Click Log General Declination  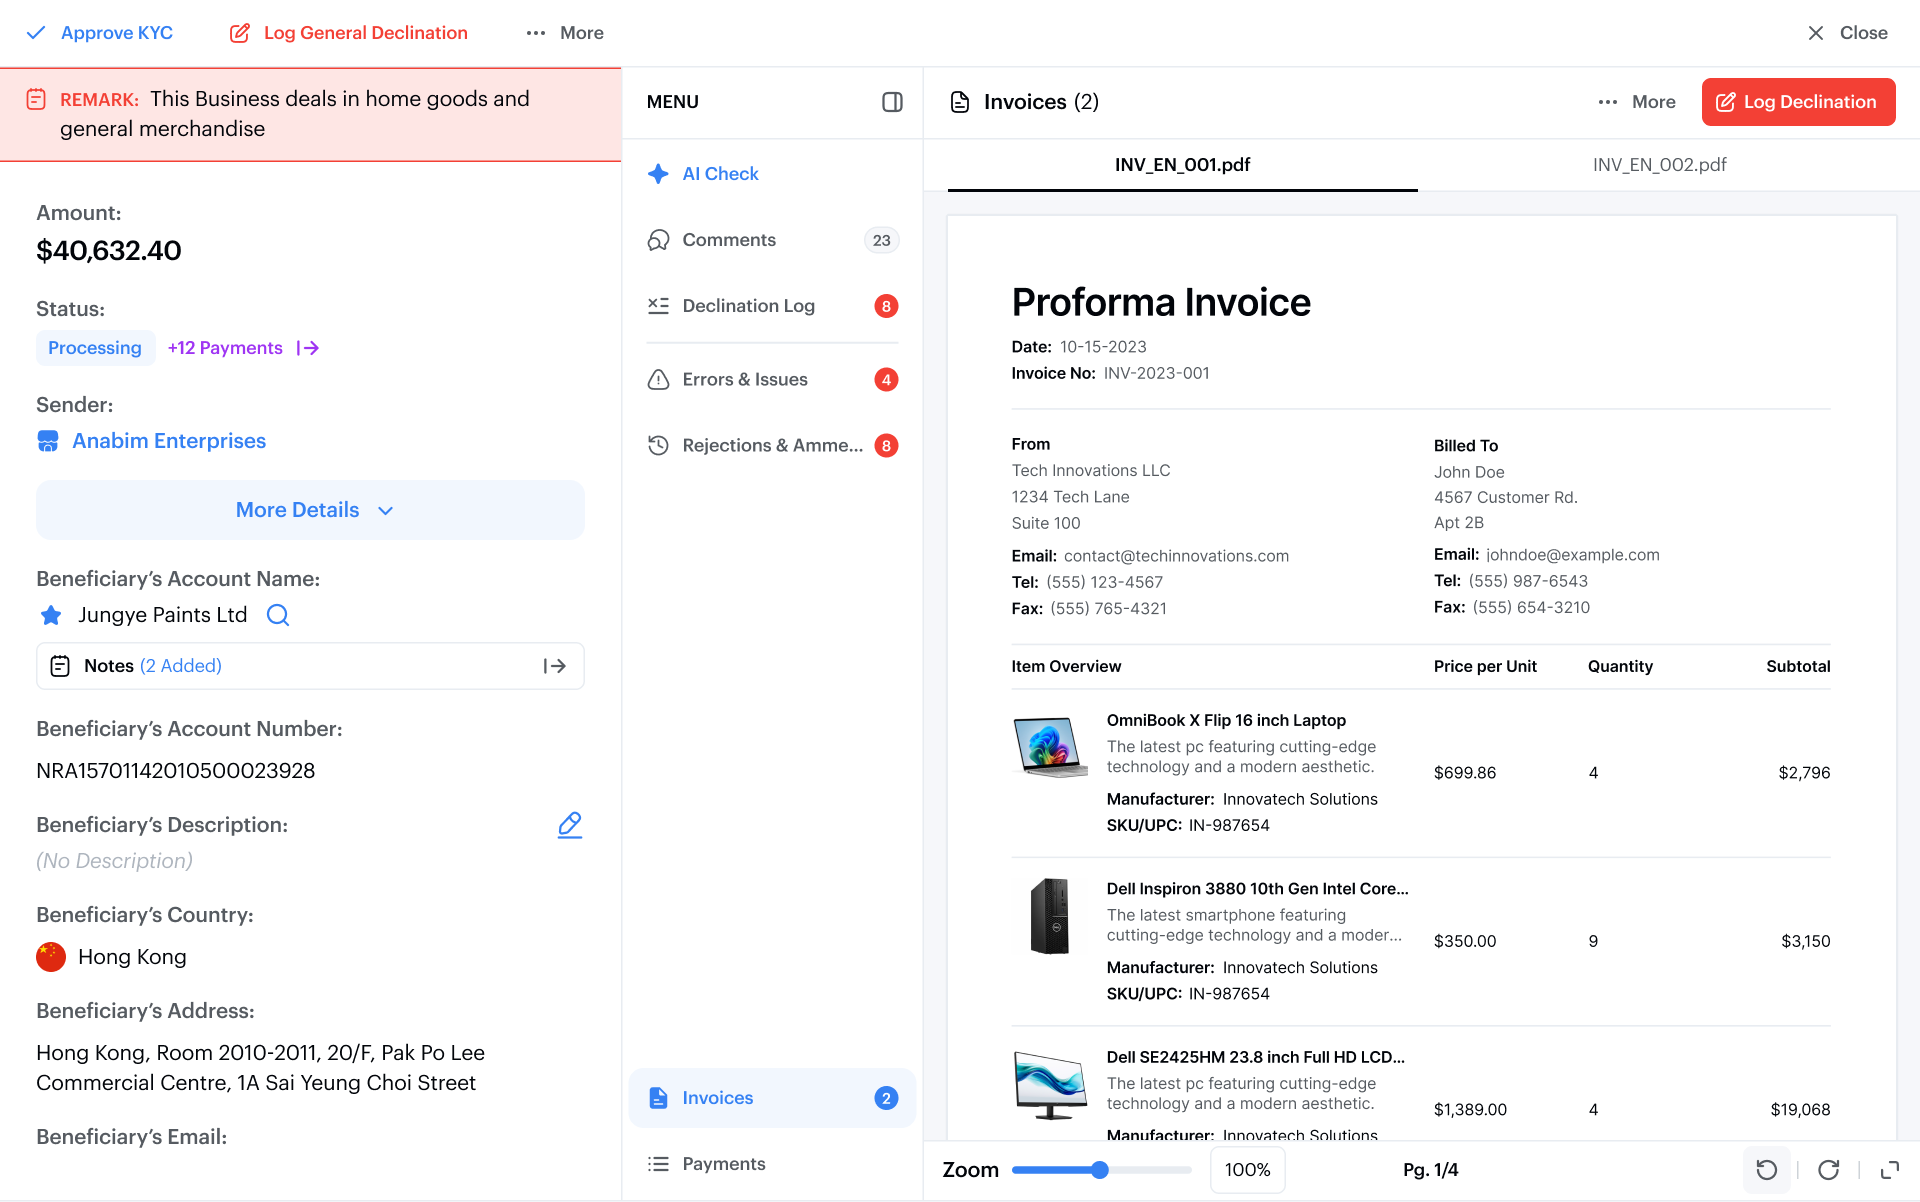(349, 33)
